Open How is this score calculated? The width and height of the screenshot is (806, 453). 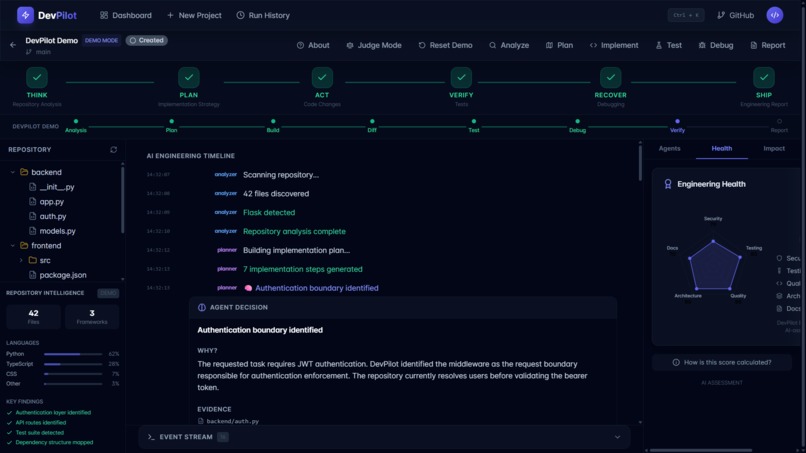(722, 363)
